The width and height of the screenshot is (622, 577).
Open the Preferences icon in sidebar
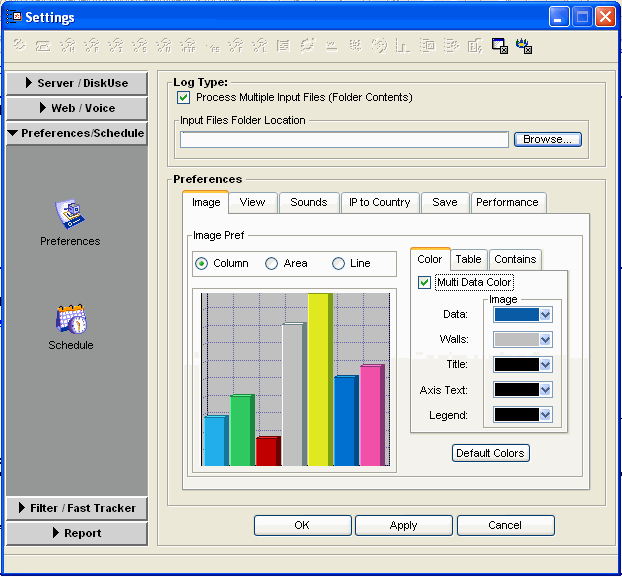70,214
